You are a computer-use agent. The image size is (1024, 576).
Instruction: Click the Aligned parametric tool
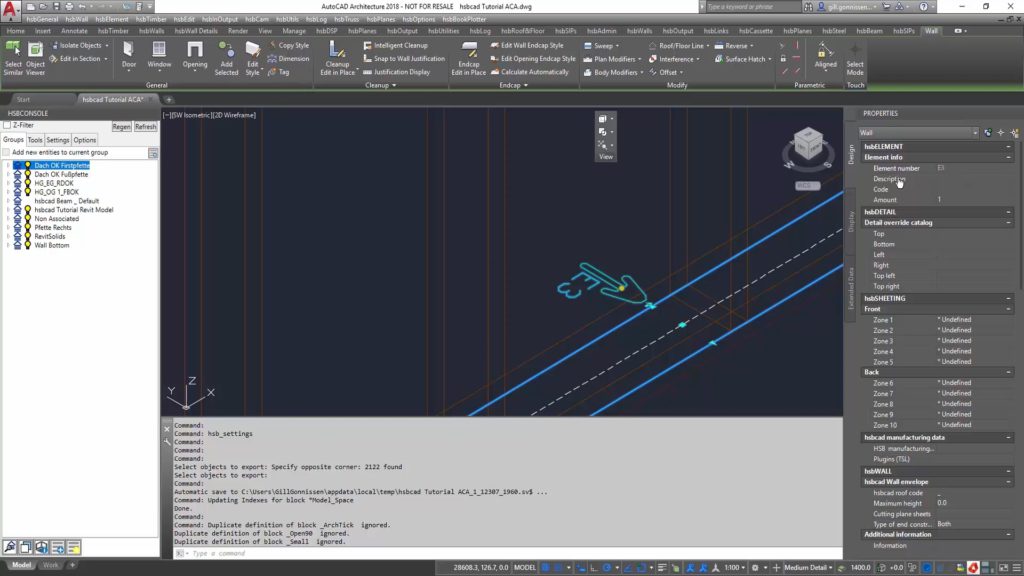click(825, 55)
